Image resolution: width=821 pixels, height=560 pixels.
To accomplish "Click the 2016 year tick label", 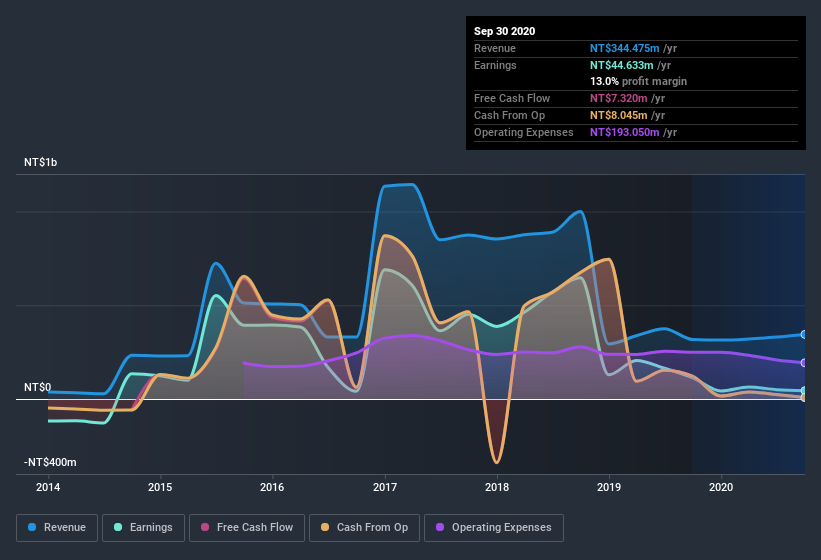I will [272, 488].
